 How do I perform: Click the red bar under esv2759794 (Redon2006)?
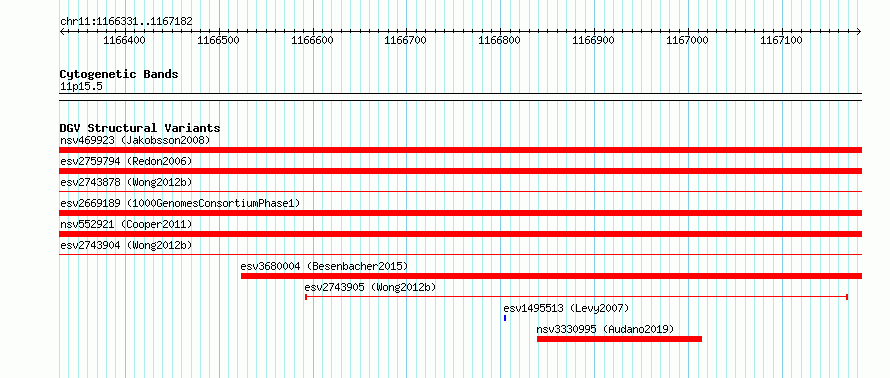point(460,171)
